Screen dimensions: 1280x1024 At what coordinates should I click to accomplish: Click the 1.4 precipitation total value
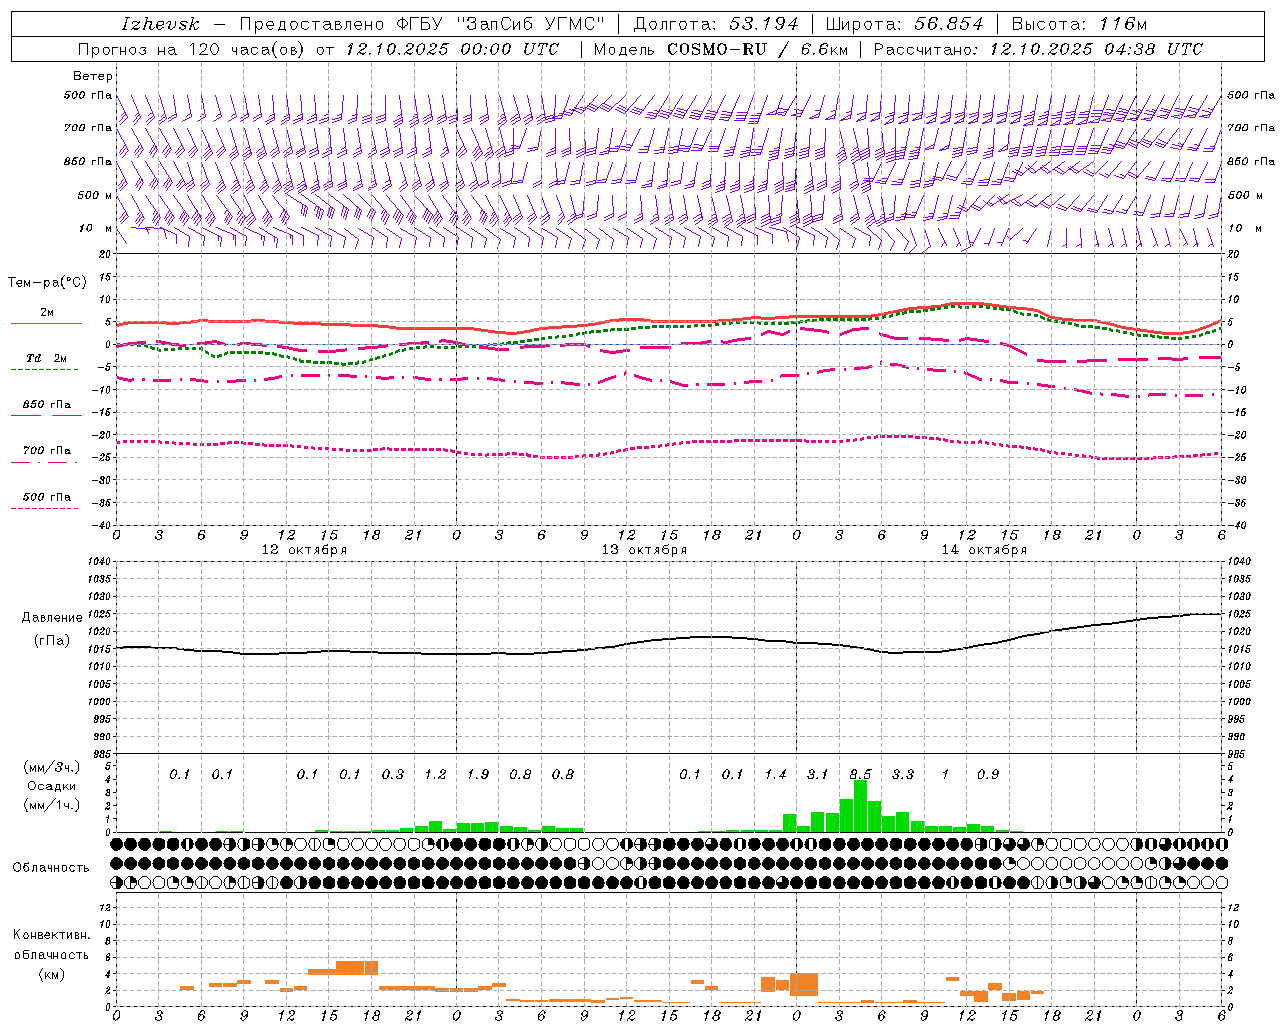(776, 774)
